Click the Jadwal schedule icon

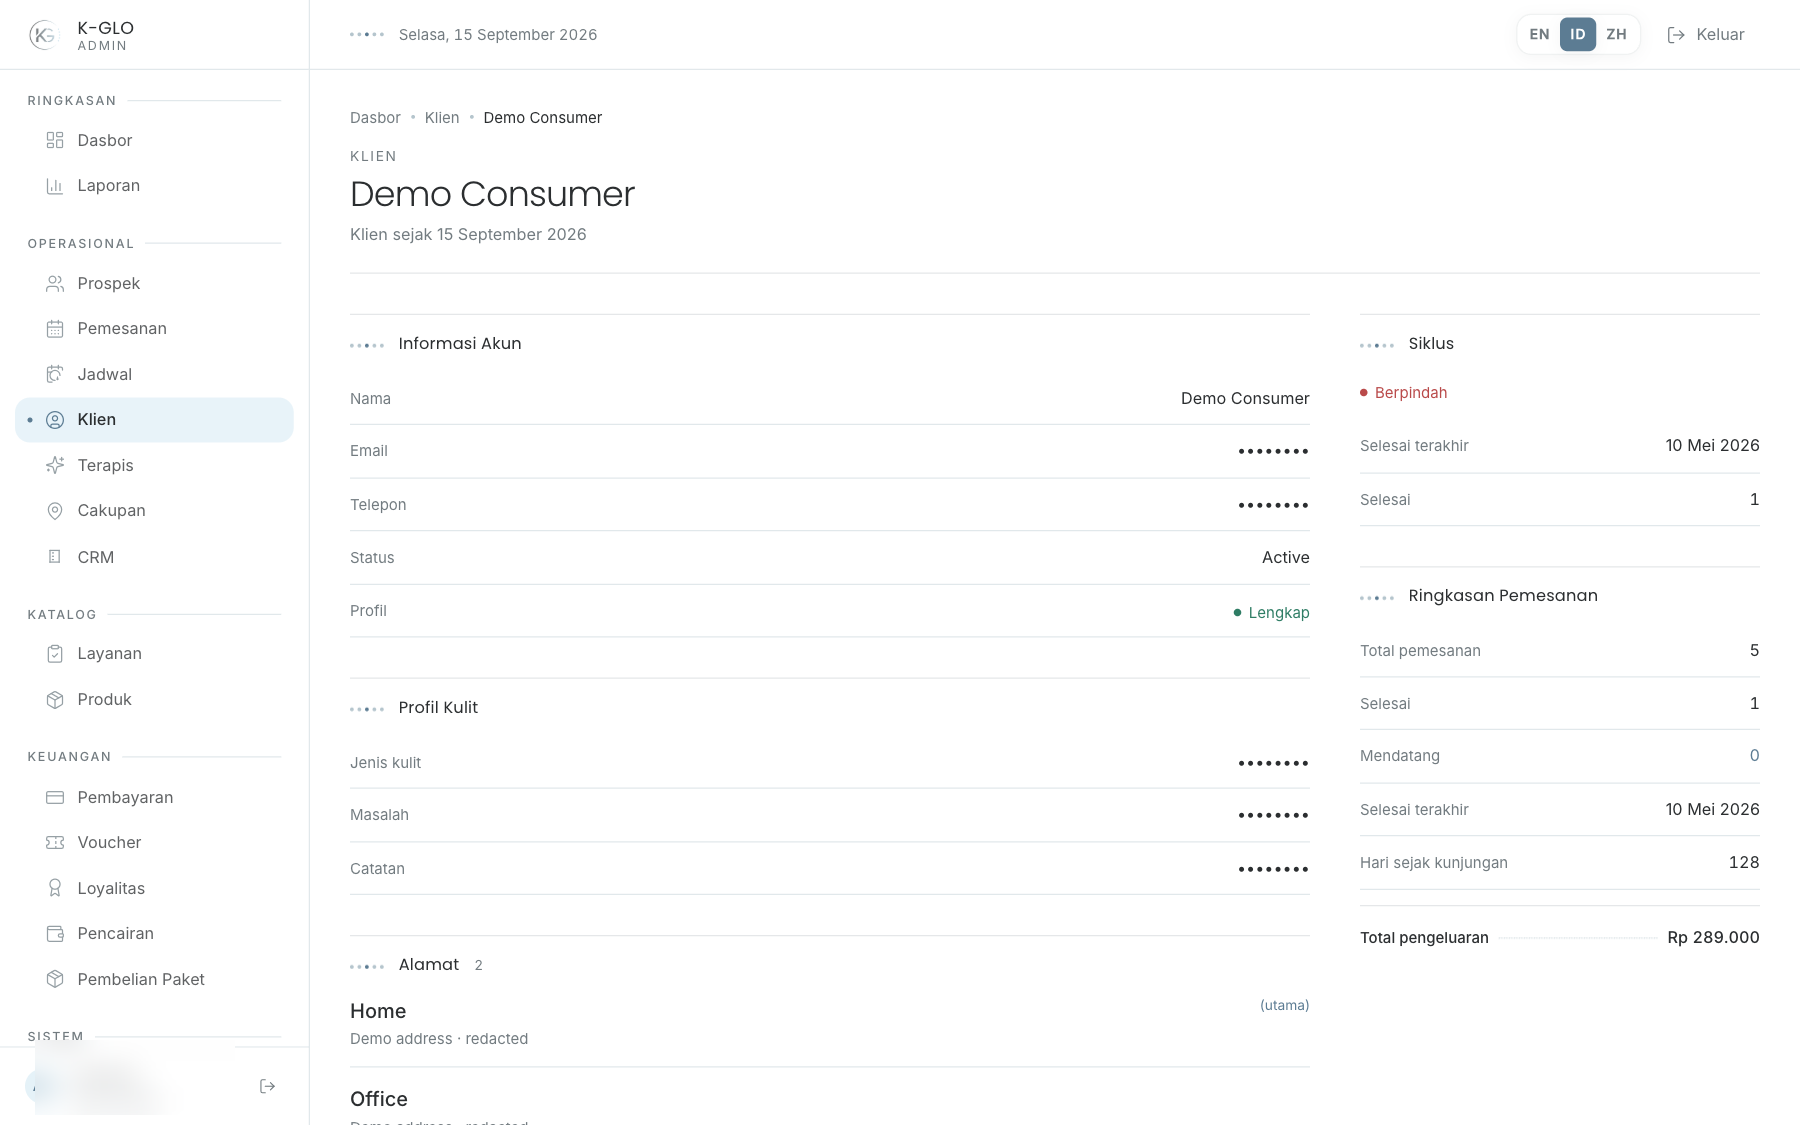pyautogui.click(x=55, y=375)
